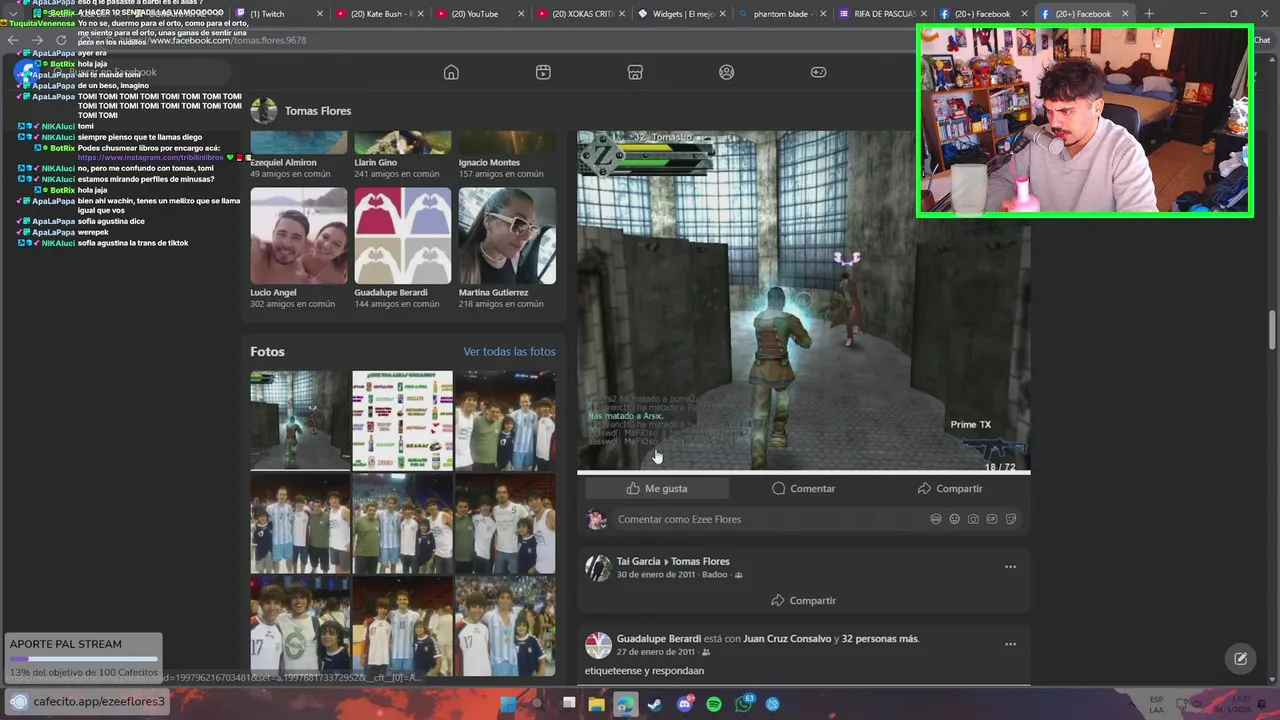Open WhatsApp from the taskbar
The height and width of the screenshot is (720, 1280).
pyautogui.click(x=743, y=704)
